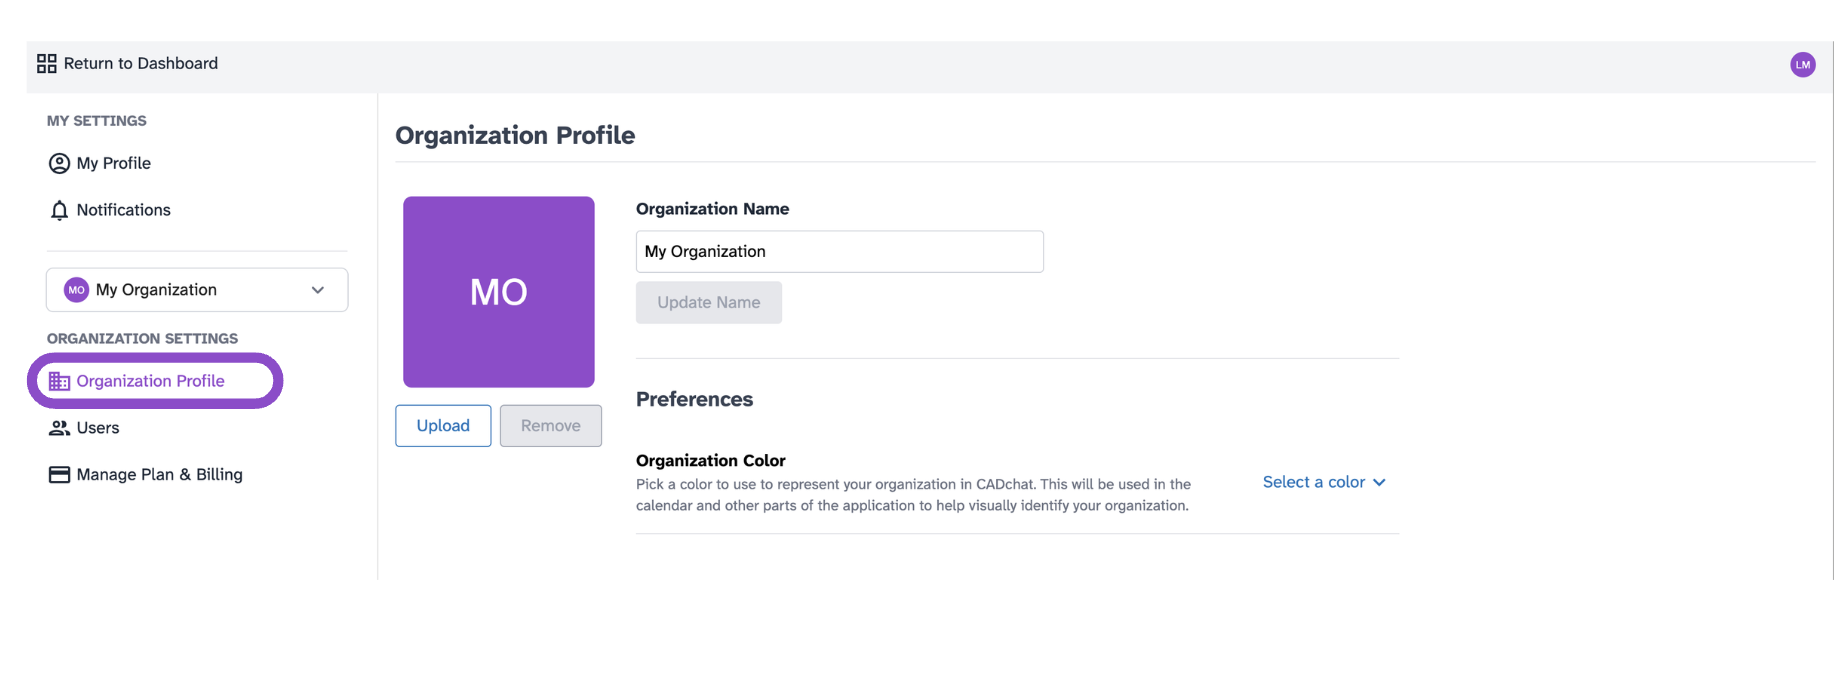Click the Users people icon
Screen dimensions: 1834x700
tap(59, 428)
